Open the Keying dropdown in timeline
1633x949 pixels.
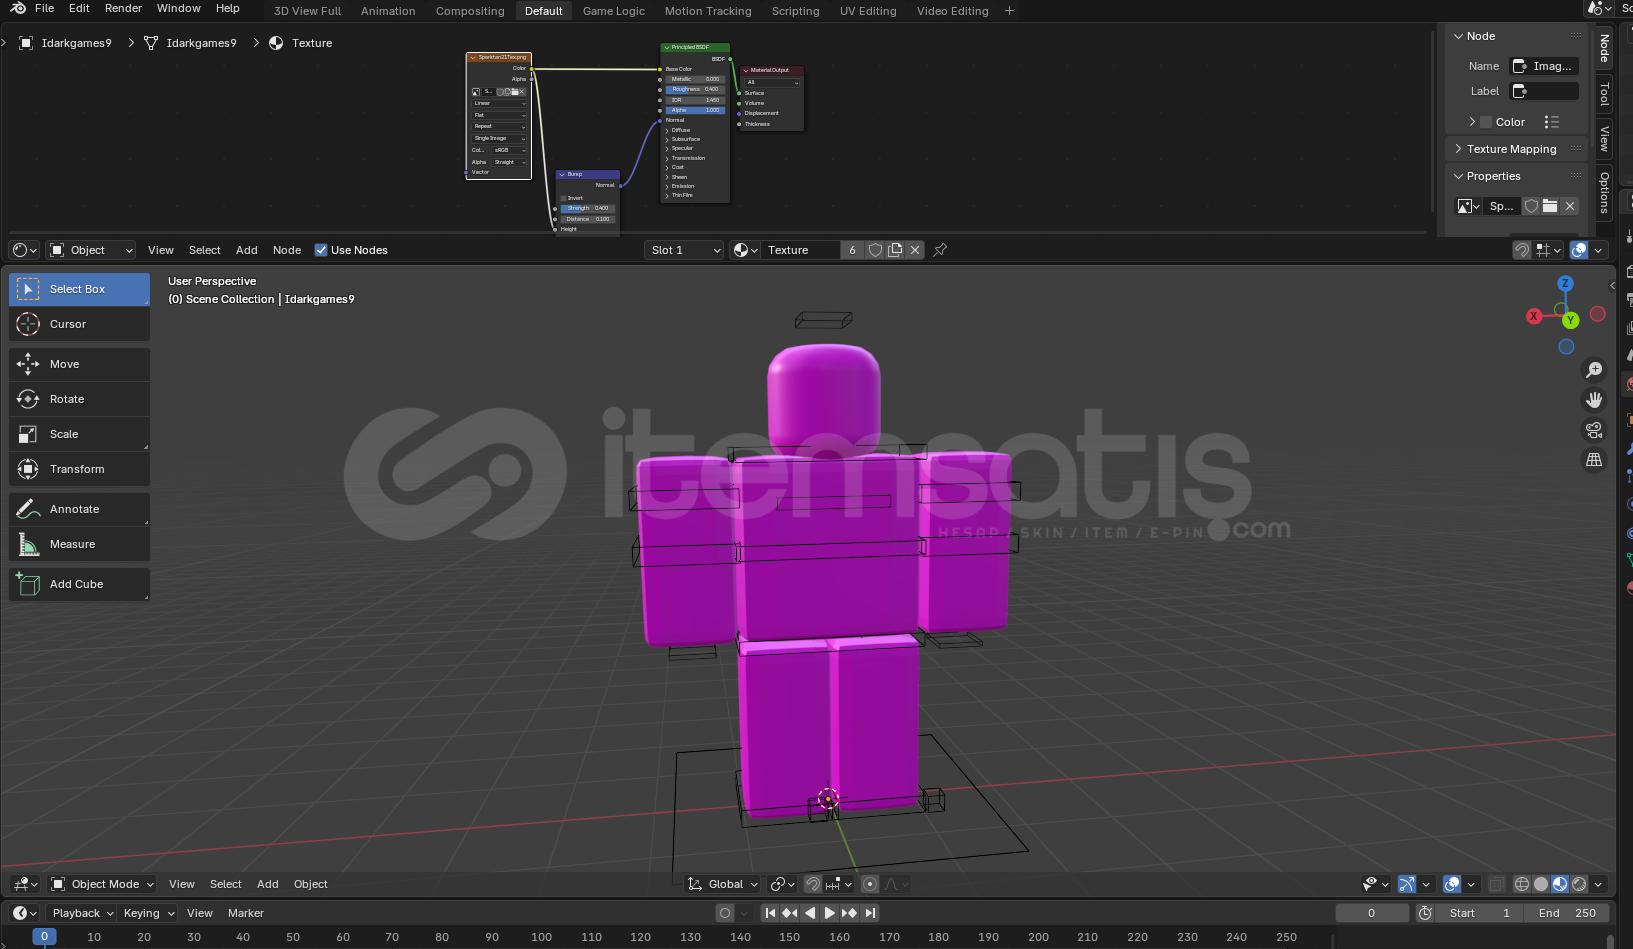[148, 913]
